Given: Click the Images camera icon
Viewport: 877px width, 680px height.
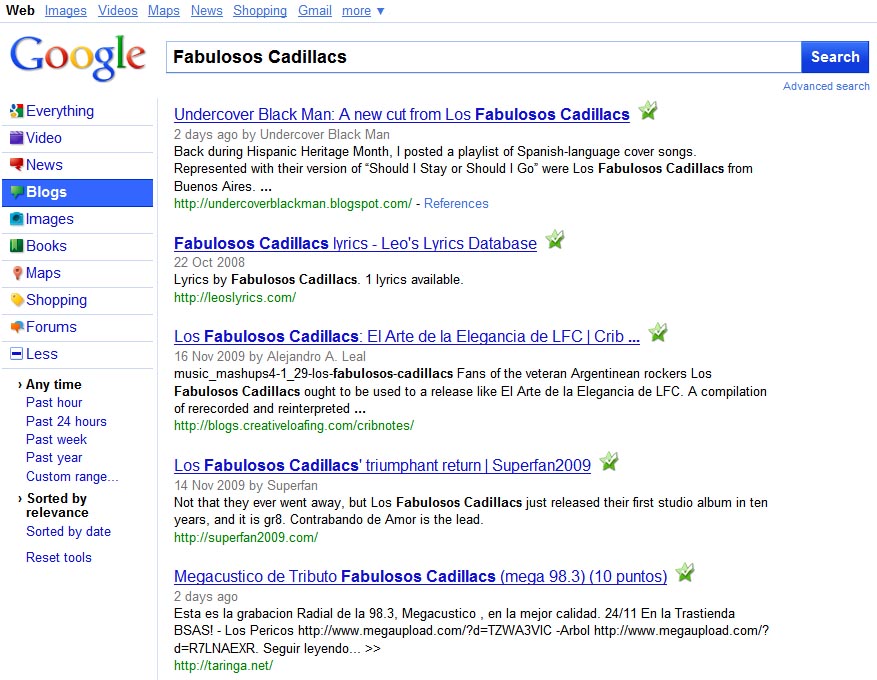Looking at the screenshot, I should [16, 219].
